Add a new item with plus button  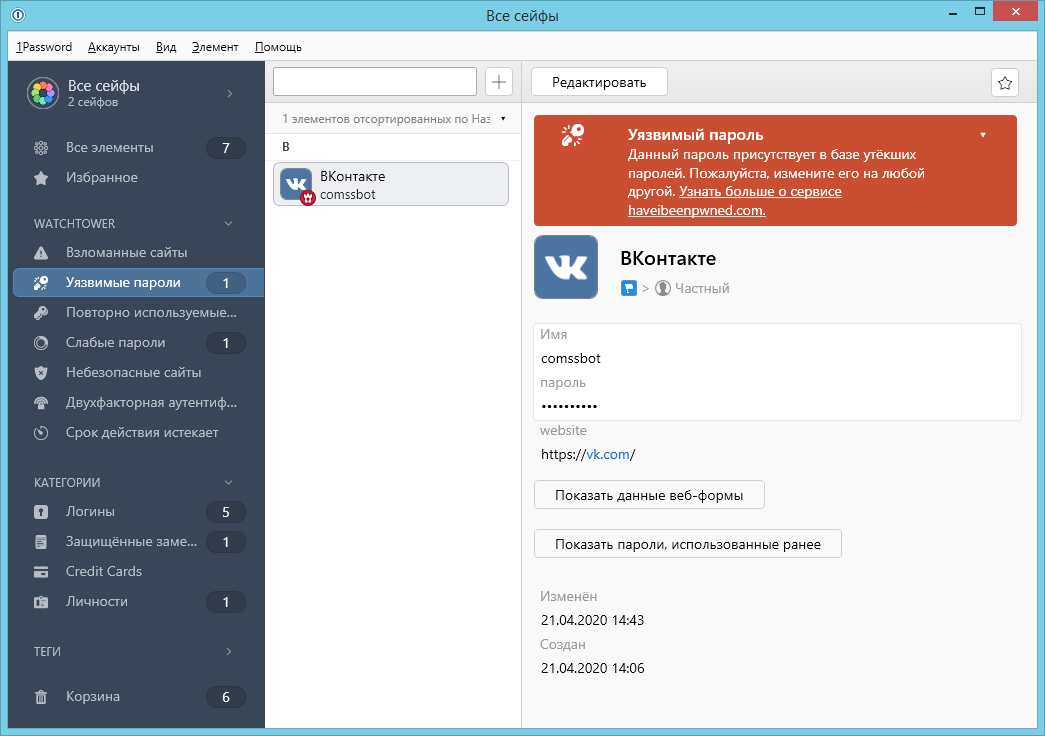pyautogui.click(x=499, y=82)
